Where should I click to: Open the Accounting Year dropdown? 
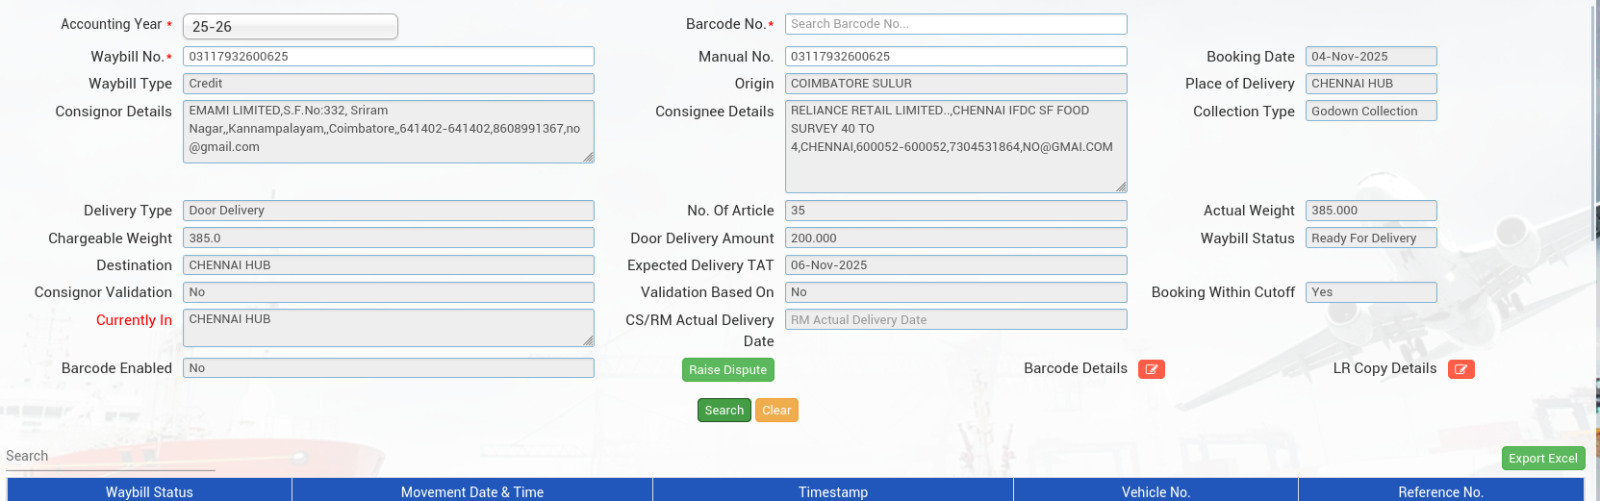(290, 27)
